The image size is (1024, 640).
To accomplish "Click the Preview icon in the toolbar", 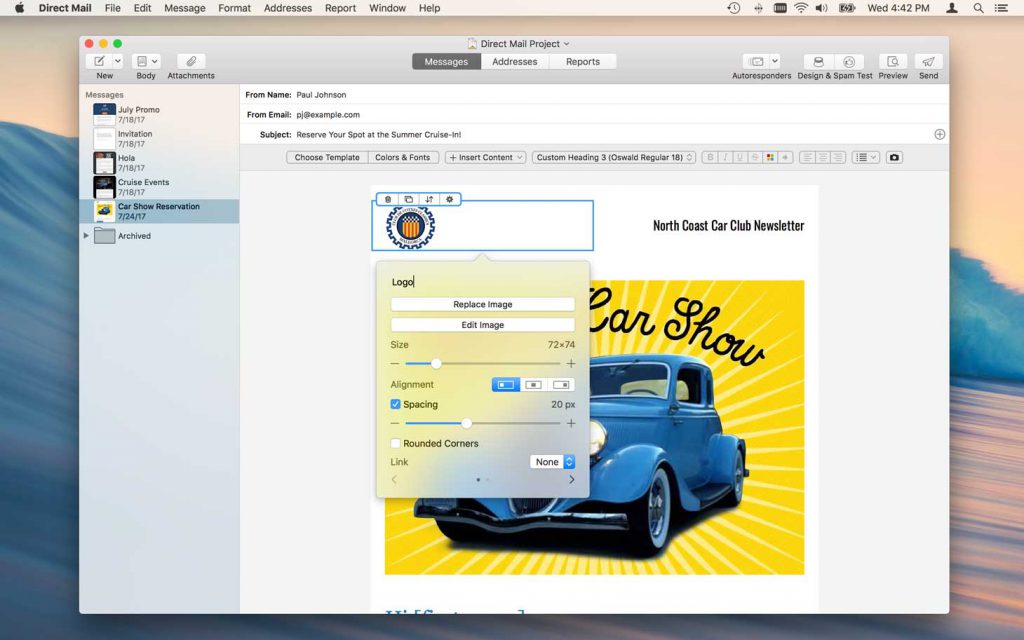I will click(x=892, y=62).
